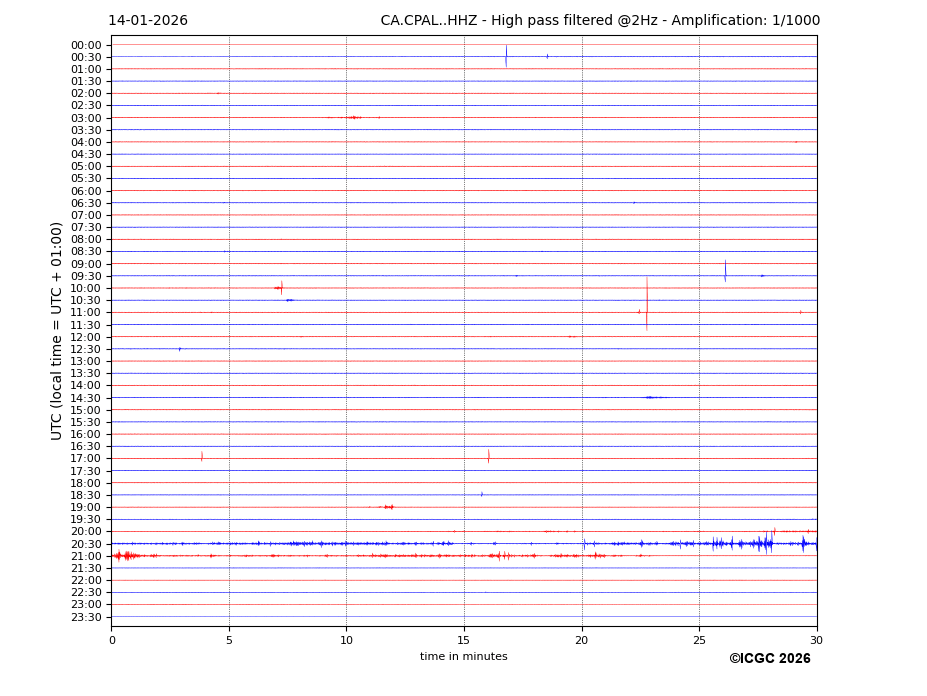Click the 20:30 time label
927x696 pixels.
pos(86,544)
